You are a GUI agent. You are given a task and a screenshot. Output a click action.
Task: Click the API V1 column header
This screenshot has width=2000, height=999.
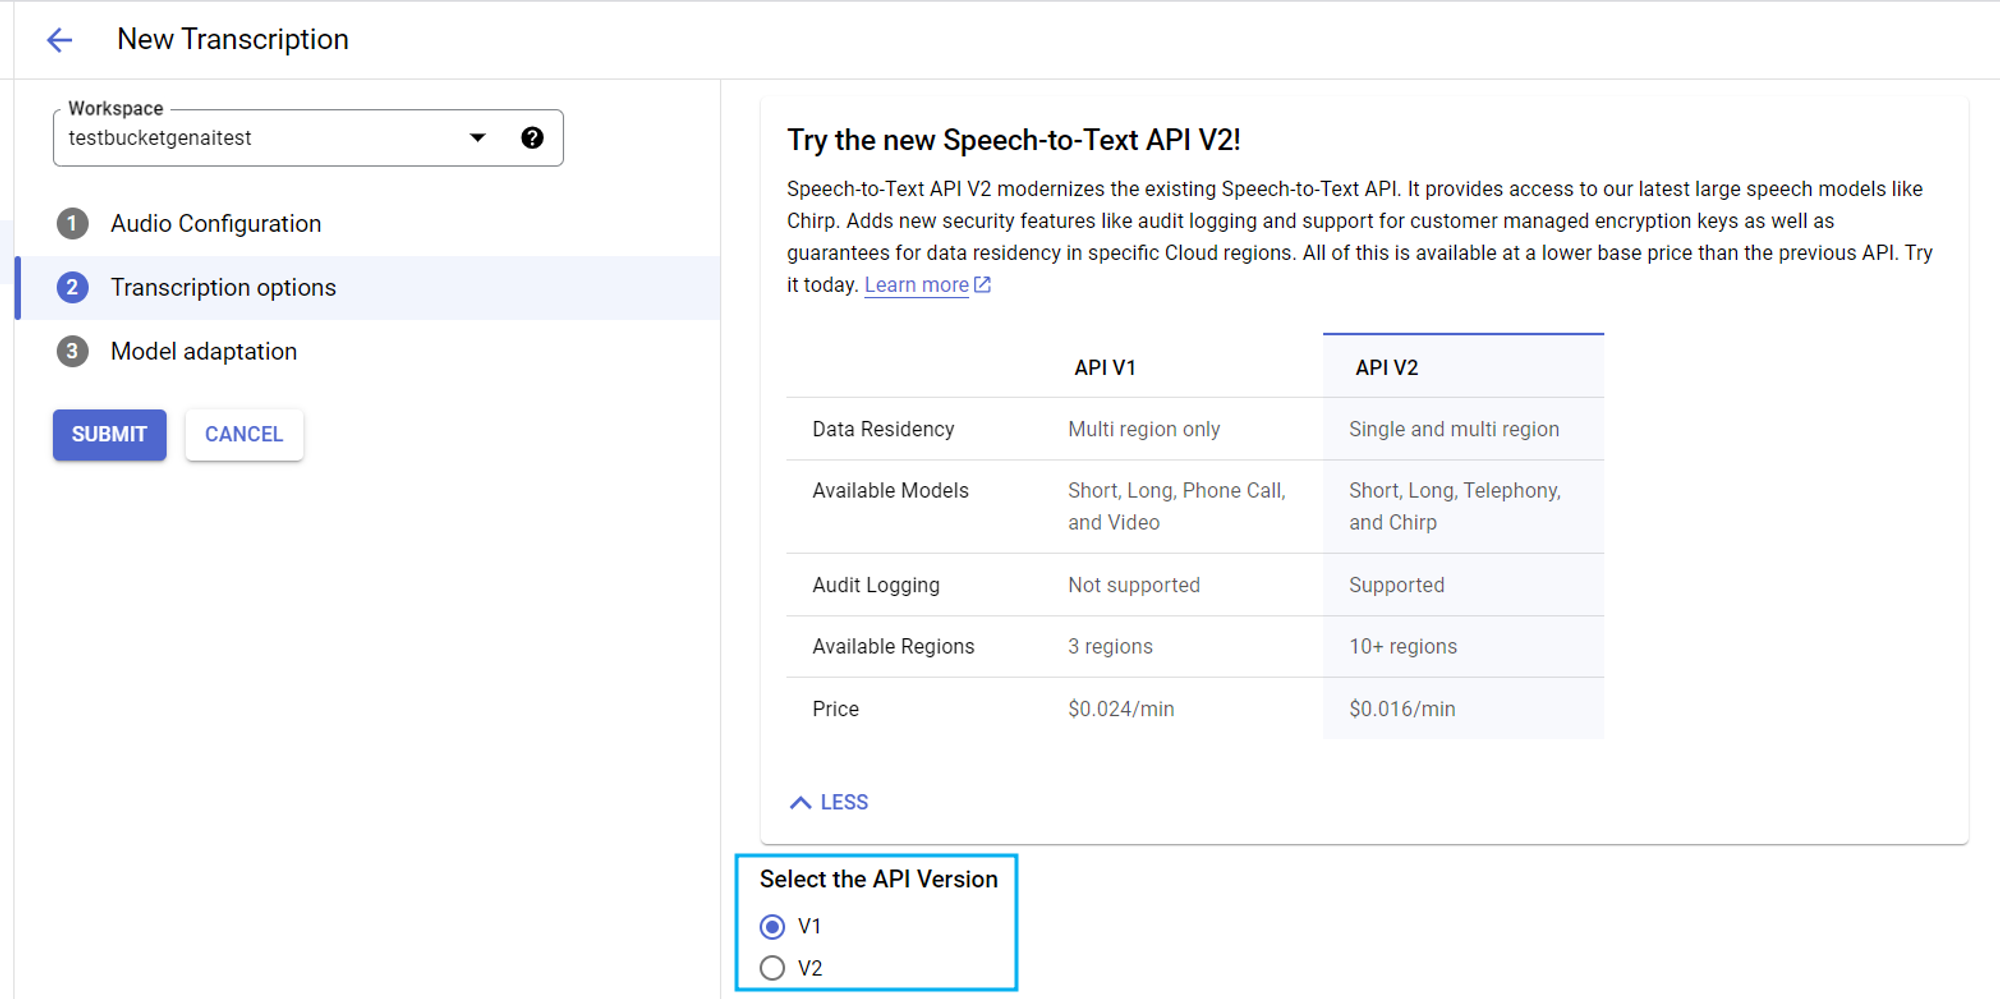1105,368
